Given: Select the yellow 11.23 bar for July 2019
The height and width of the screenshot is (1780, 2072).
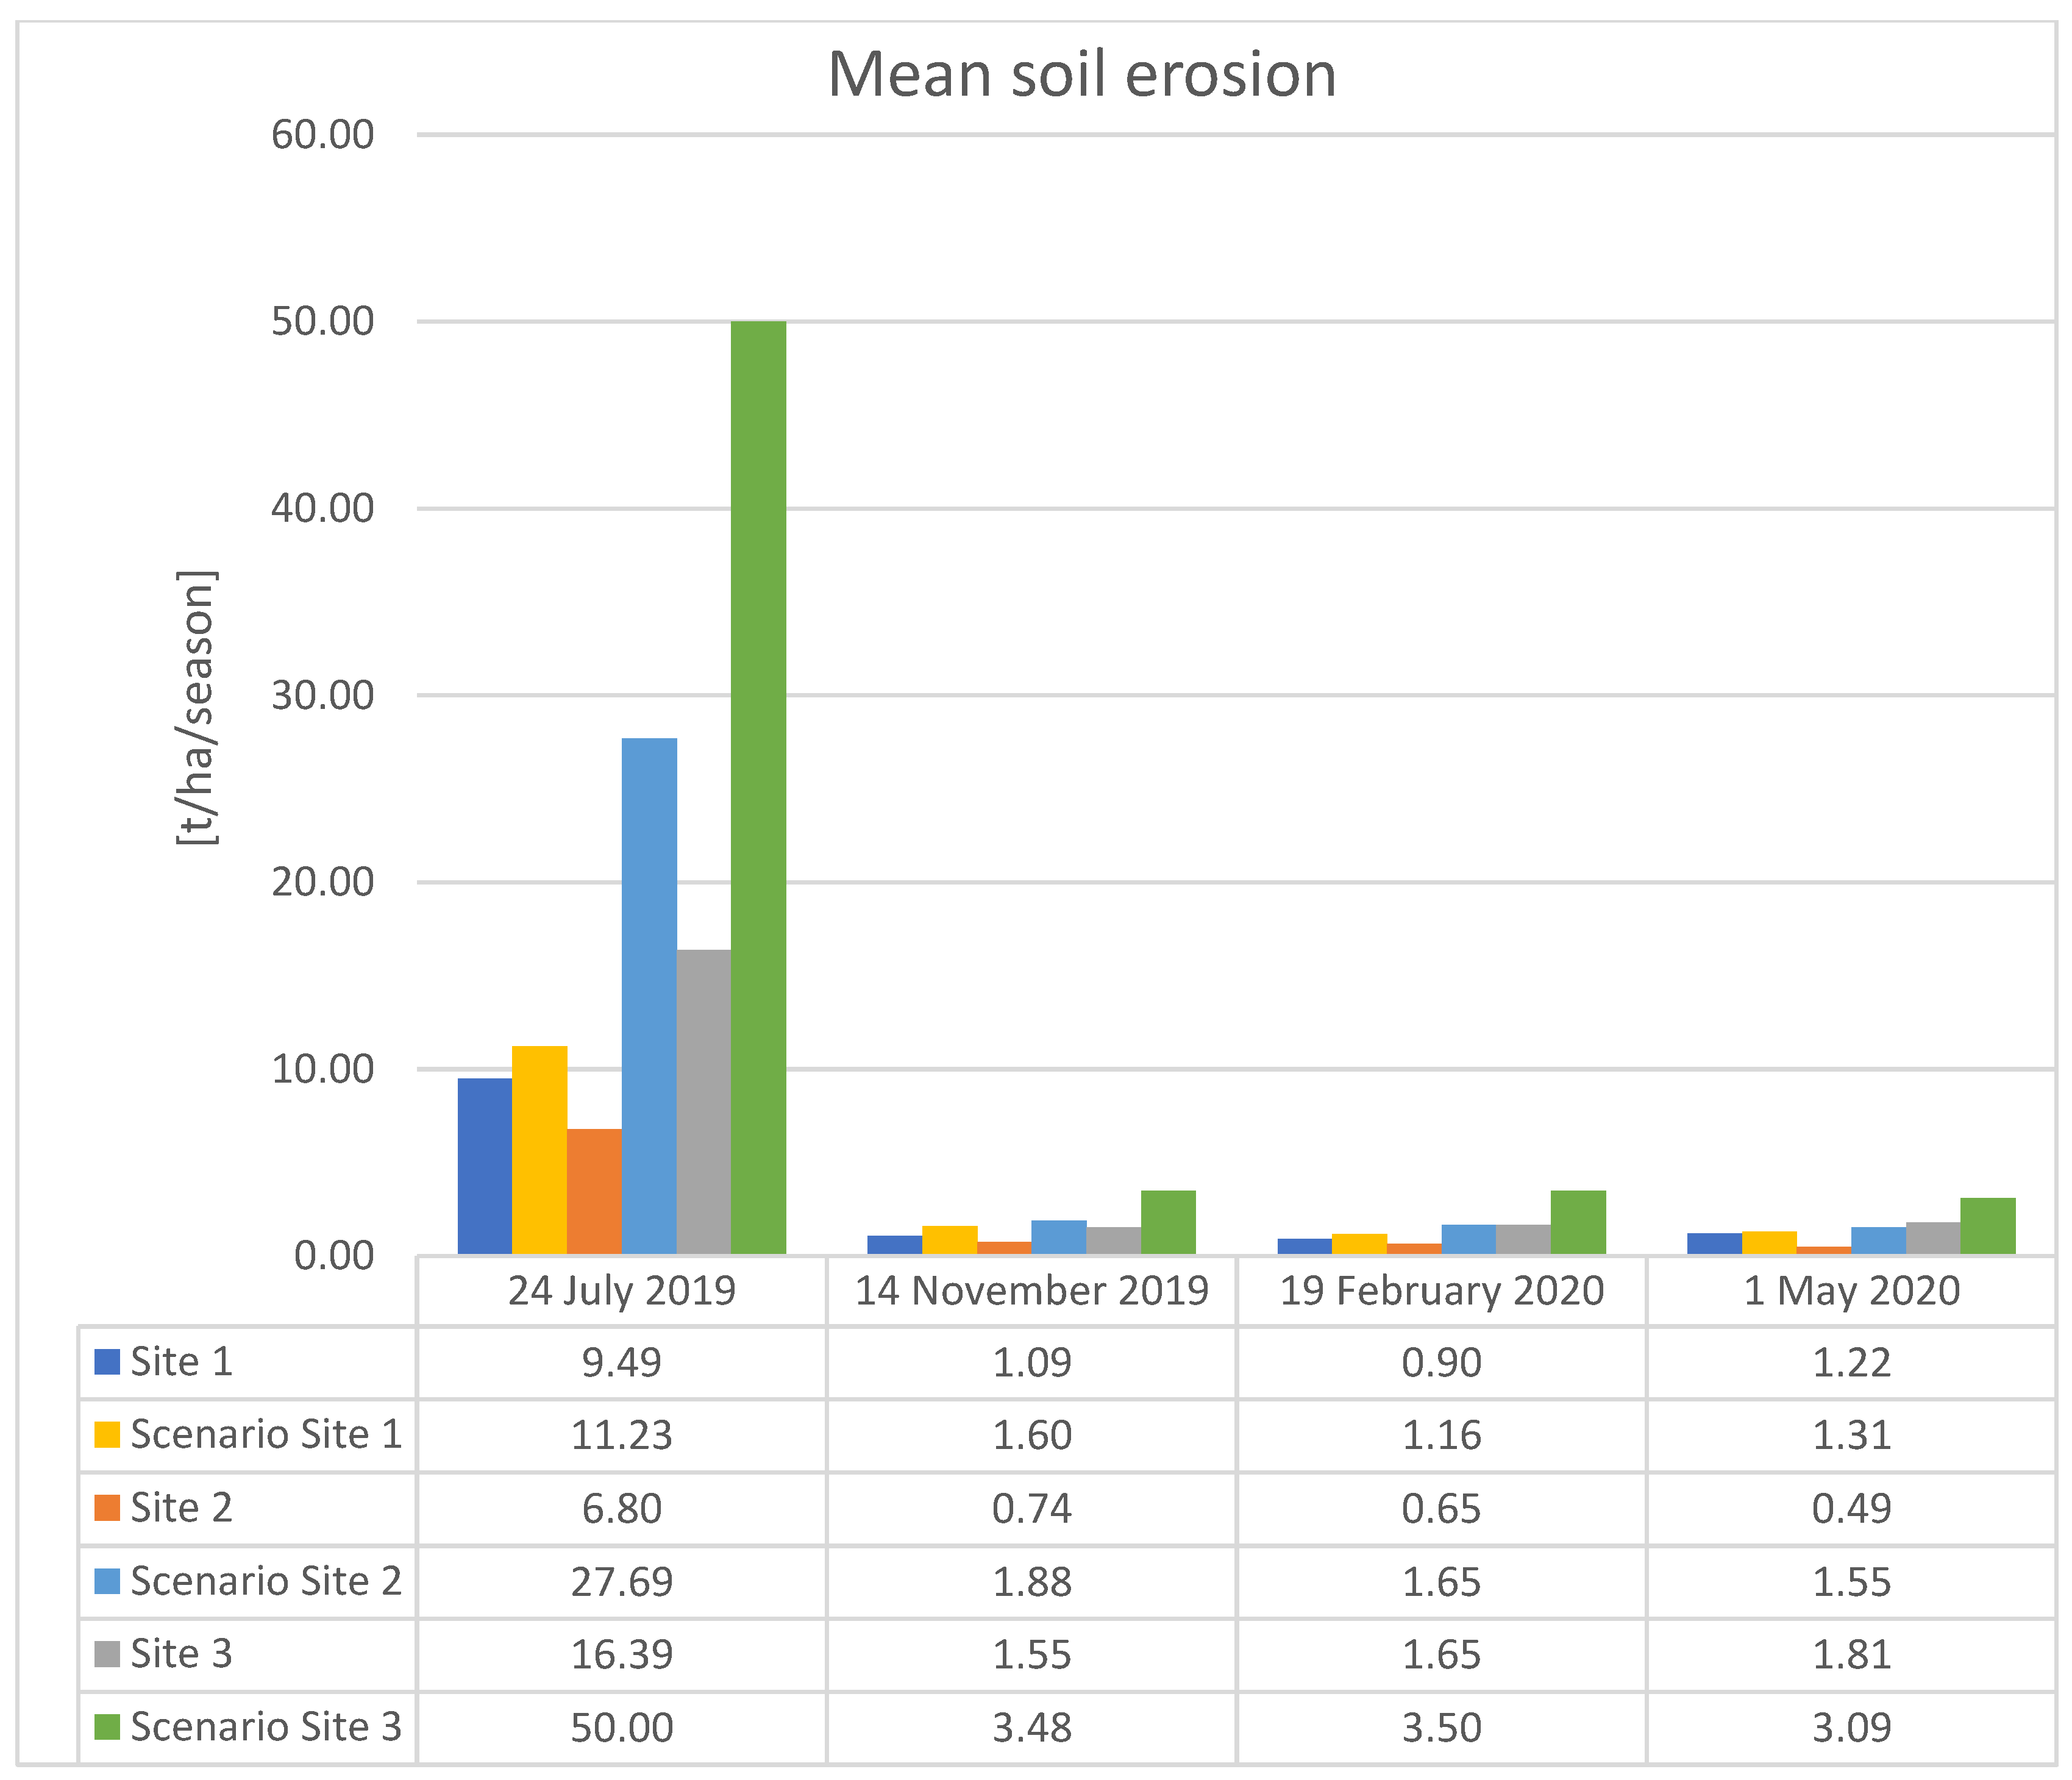Looking at the screenshot, I should coord(540,1150).
